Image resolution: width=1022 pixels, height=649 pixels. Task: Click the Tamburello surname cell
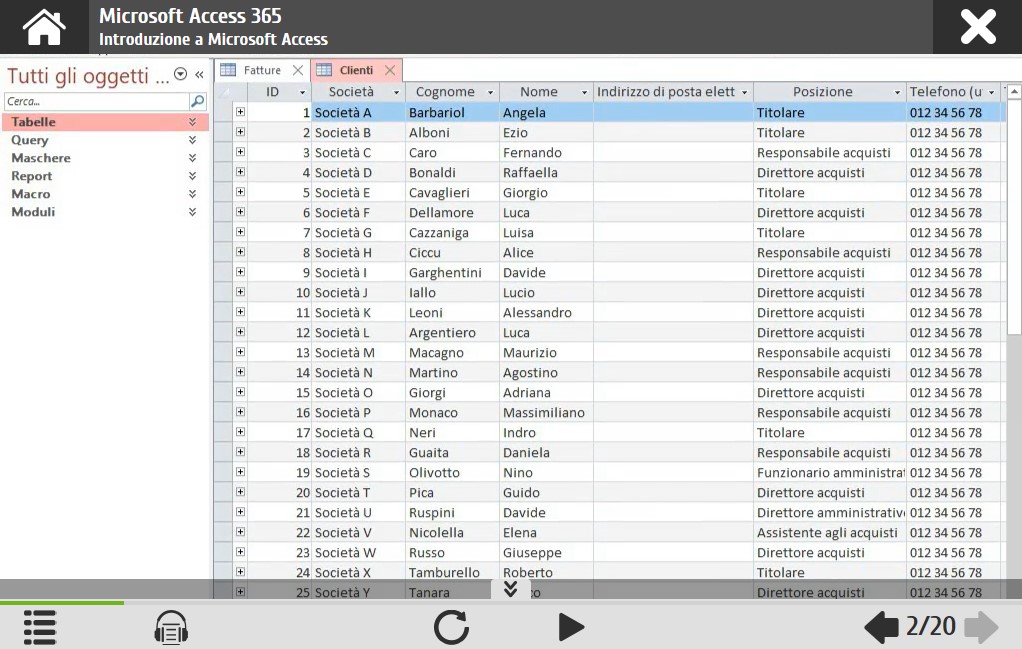[452, 573]
